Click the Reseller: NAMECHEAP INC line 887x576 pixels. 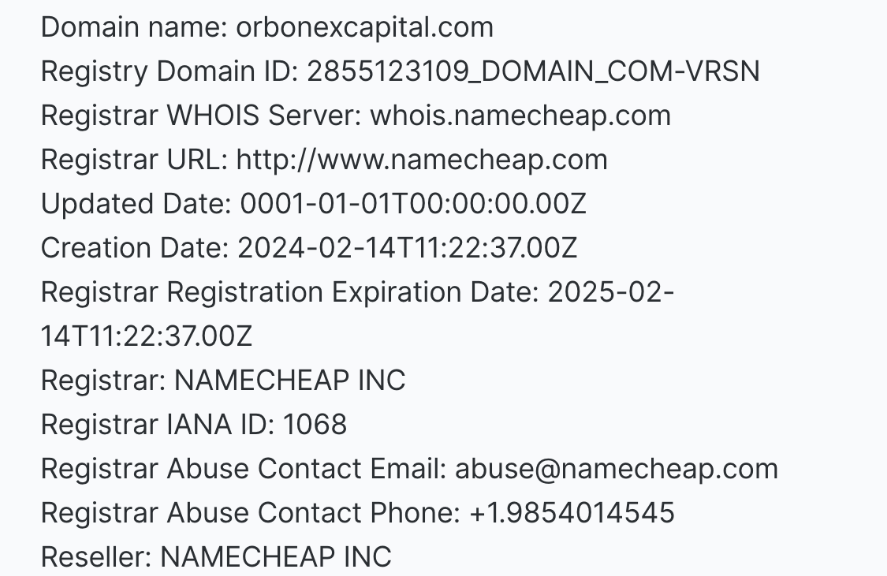tap(216, 557)
